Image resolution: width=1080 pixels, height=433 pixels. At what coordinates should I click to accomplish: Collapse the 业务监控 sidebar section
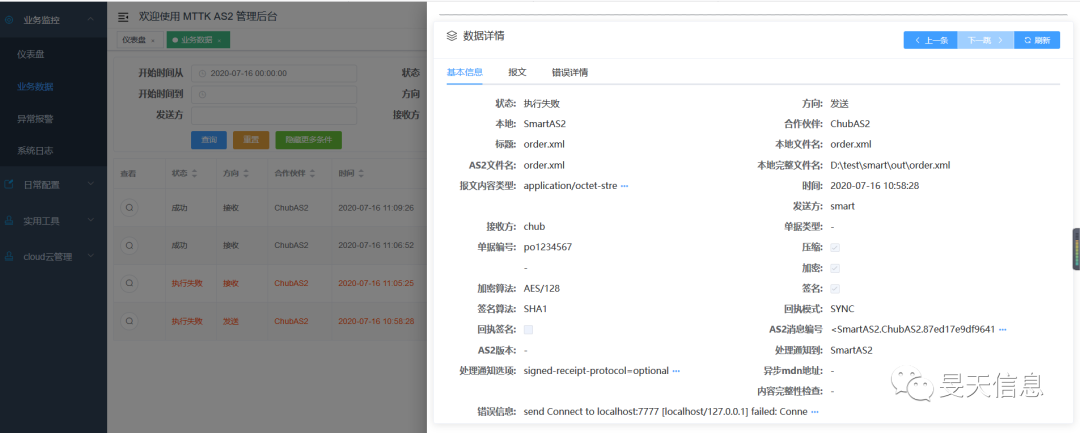(x=90, y=20)
